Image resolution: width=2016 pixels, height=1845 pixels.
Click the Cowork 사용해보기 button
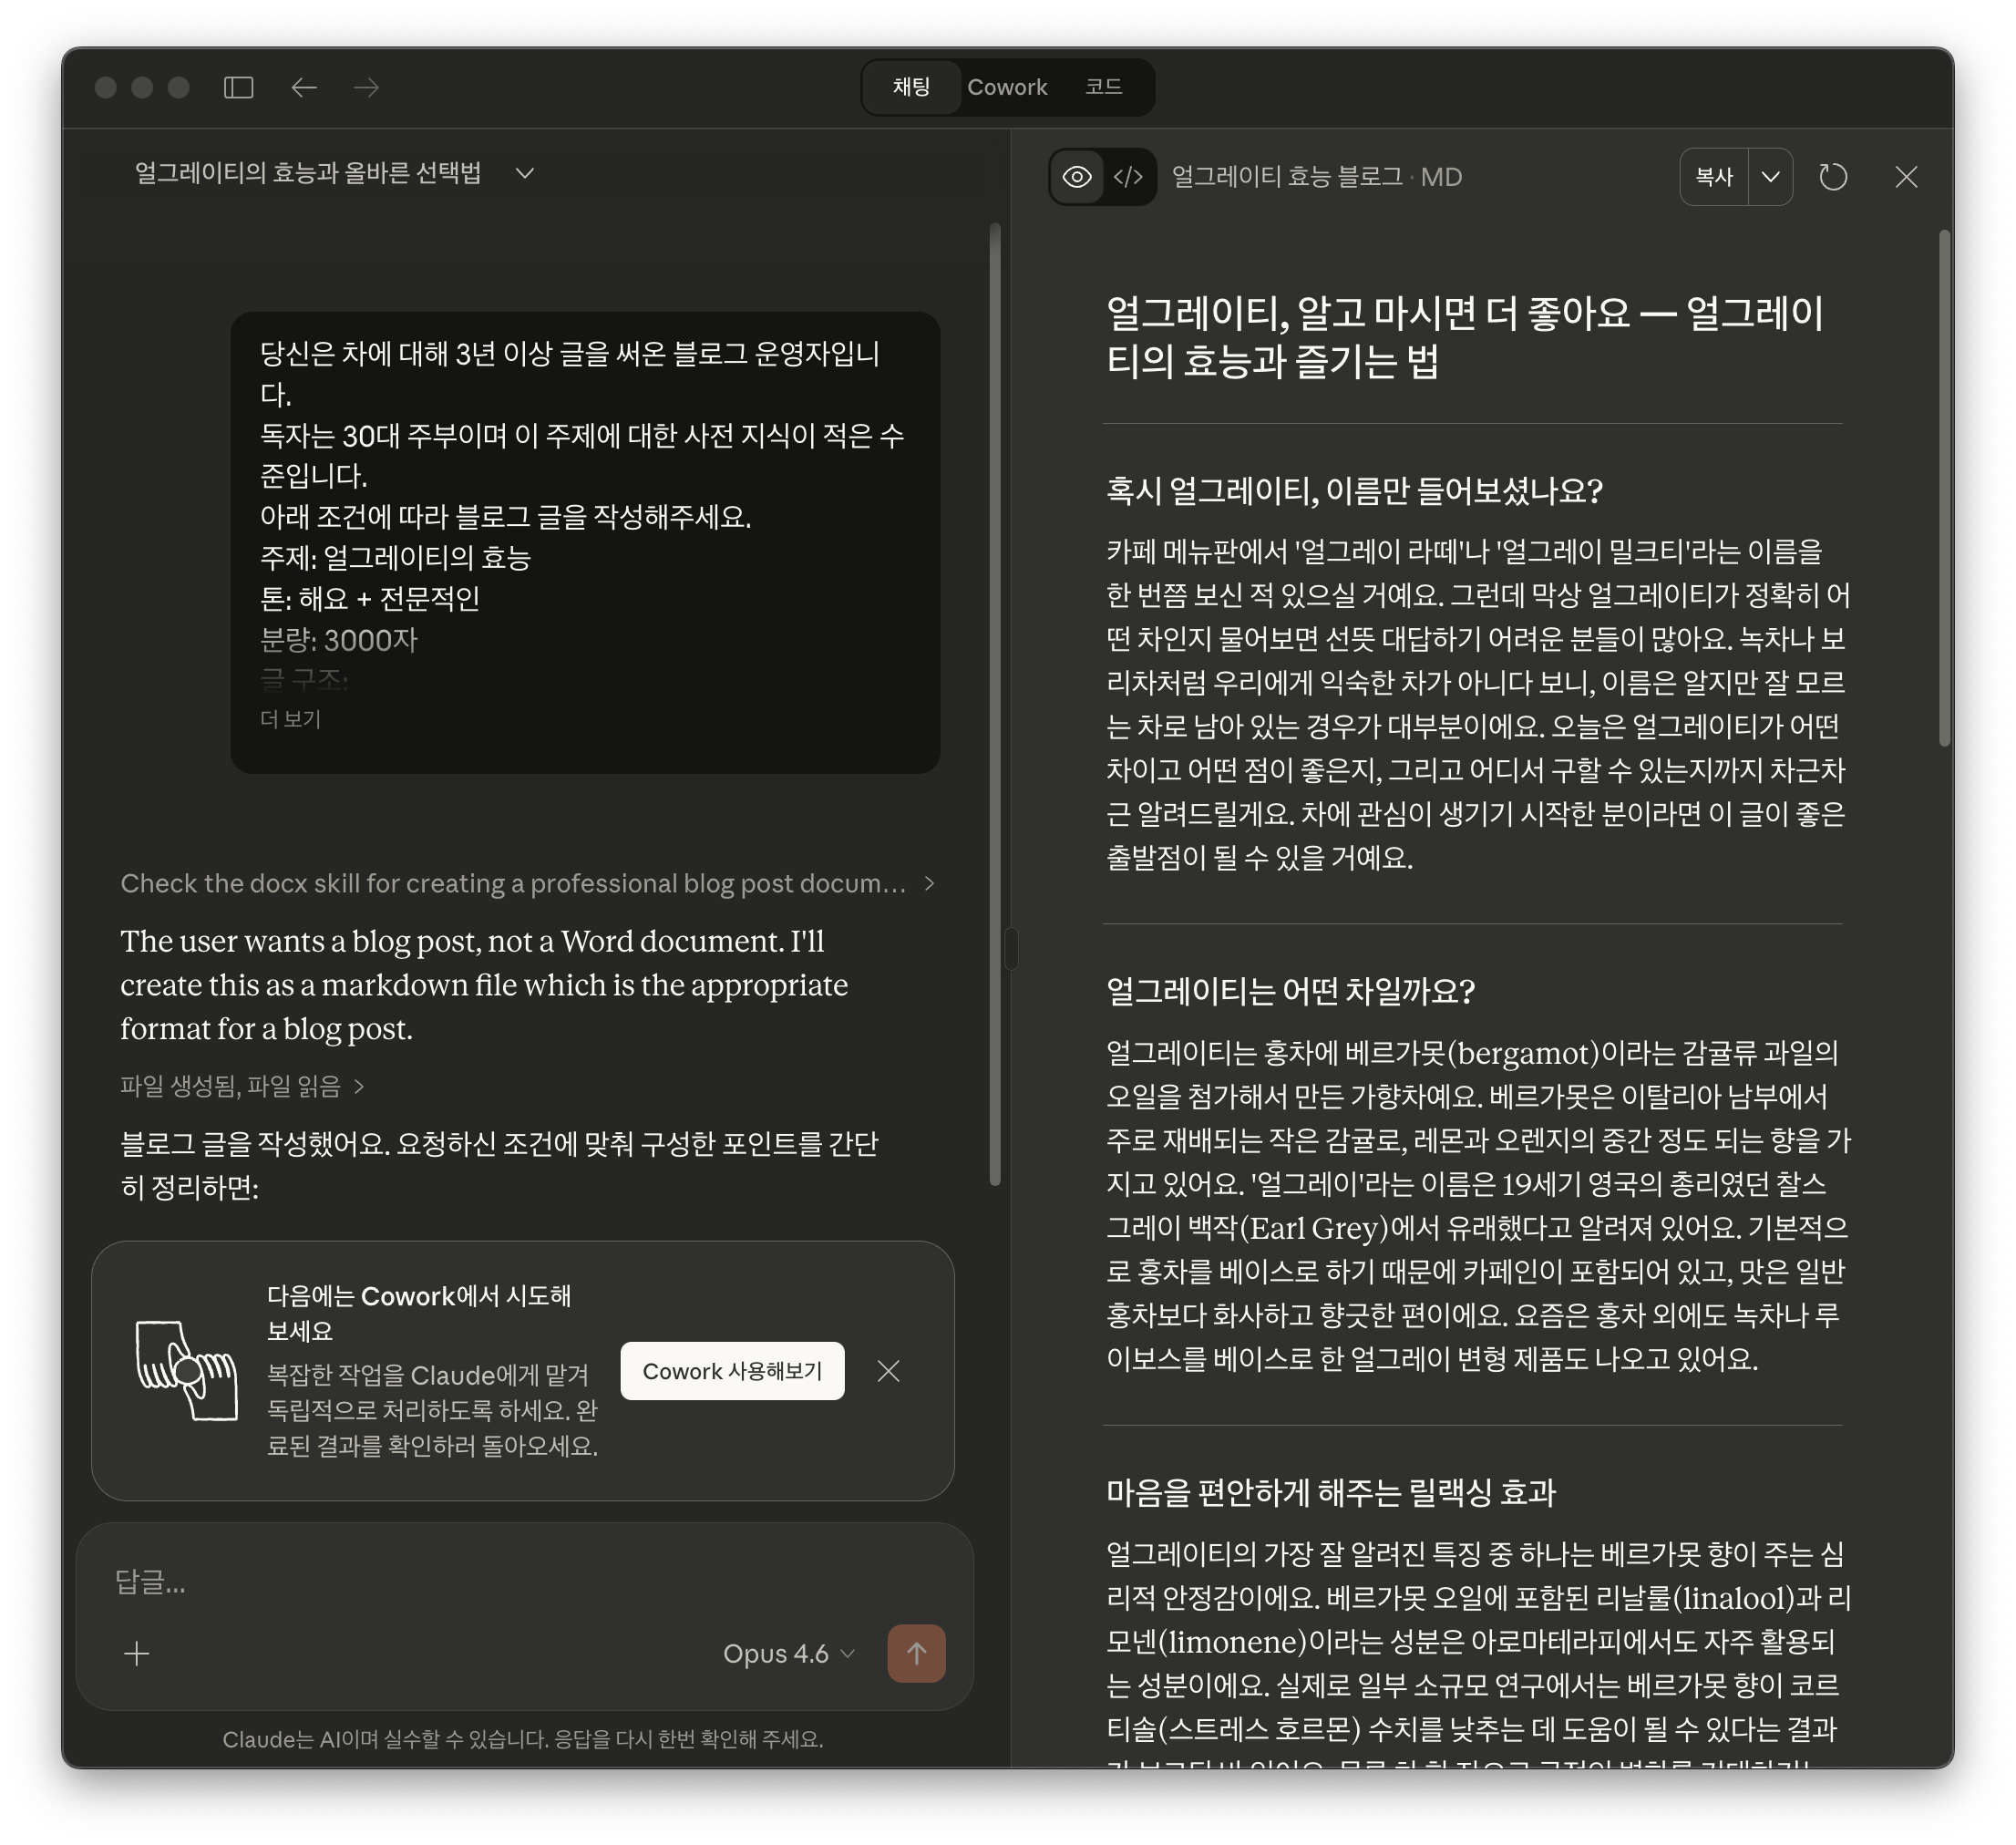(732, 1371)
